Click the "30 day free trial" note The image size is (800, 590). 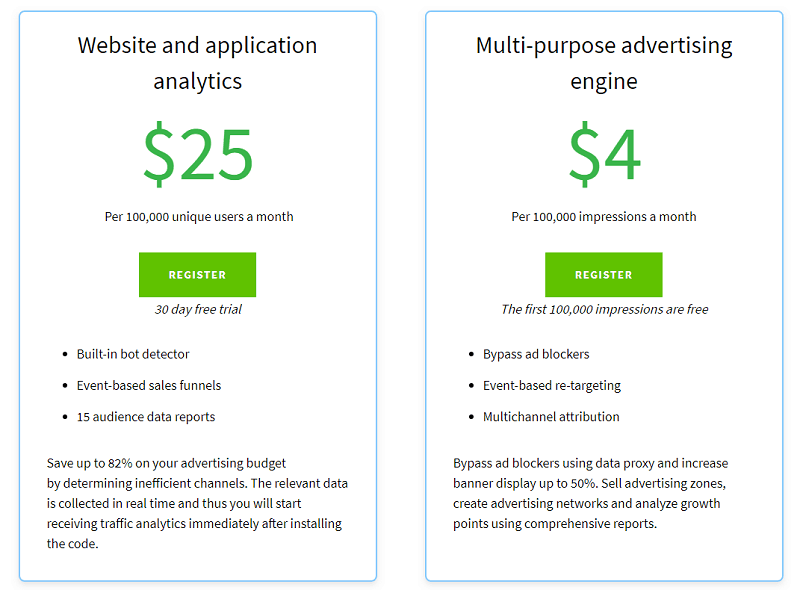pos(198,310)
